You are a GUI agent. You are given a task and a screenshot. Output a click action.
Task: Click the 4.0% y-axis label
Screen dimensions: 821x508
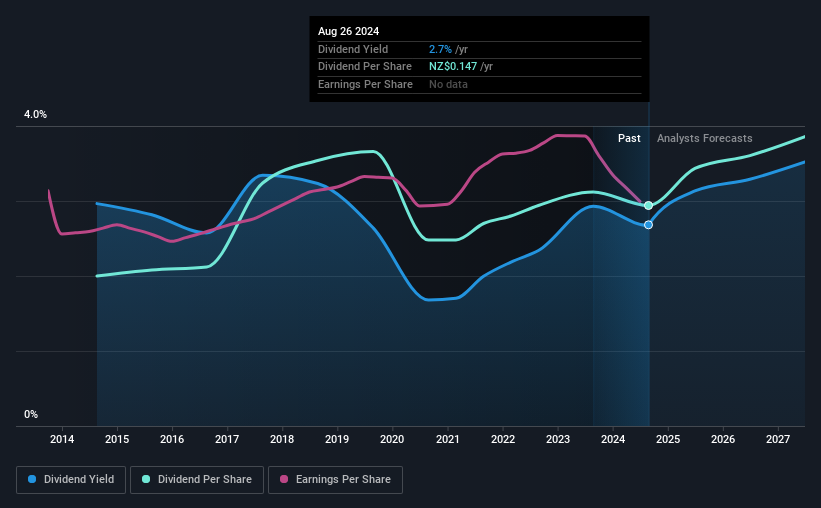[x=35, y=114]
